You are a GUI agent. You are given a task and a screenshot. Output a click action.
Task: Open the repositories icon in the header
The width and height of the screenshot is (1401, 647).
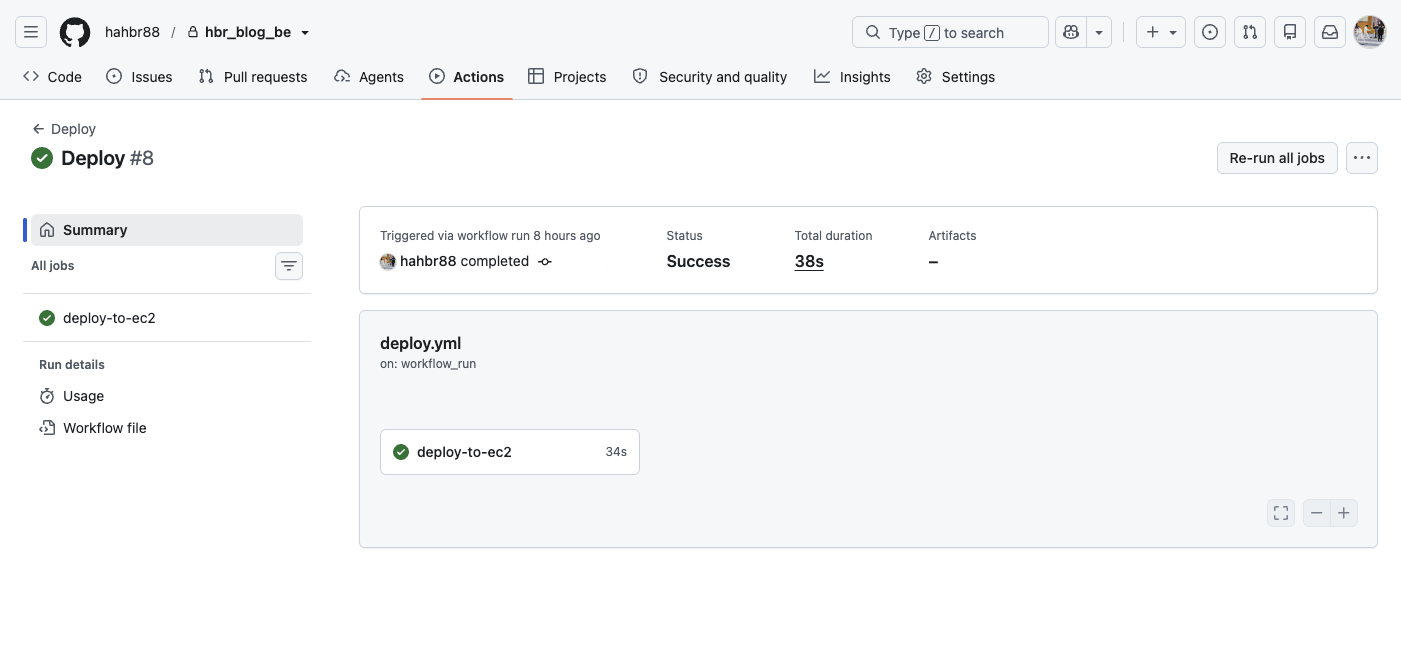(x=1290, y=32)
